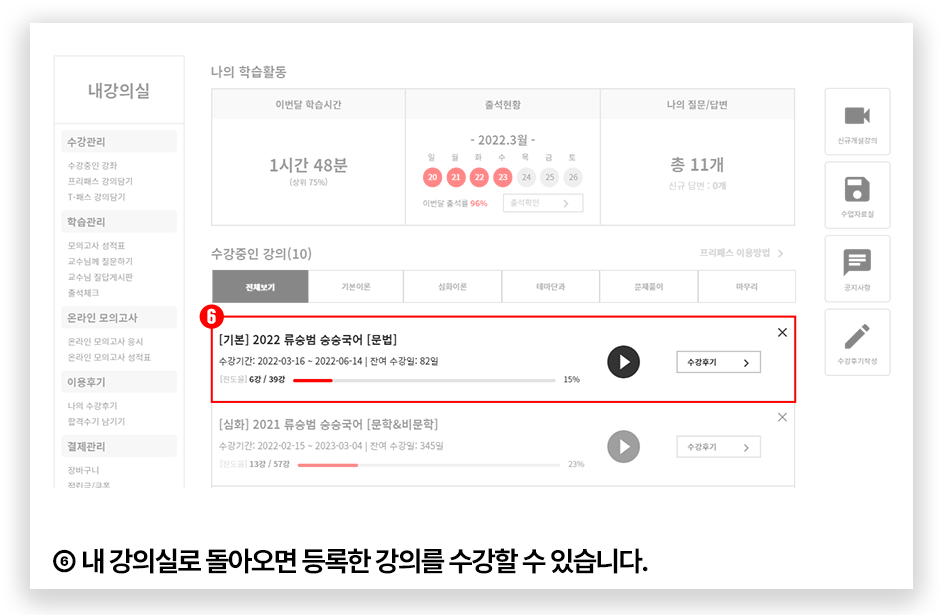
Task: Click the 13강 / 57강 progress count
Action: tap(269, 465)
